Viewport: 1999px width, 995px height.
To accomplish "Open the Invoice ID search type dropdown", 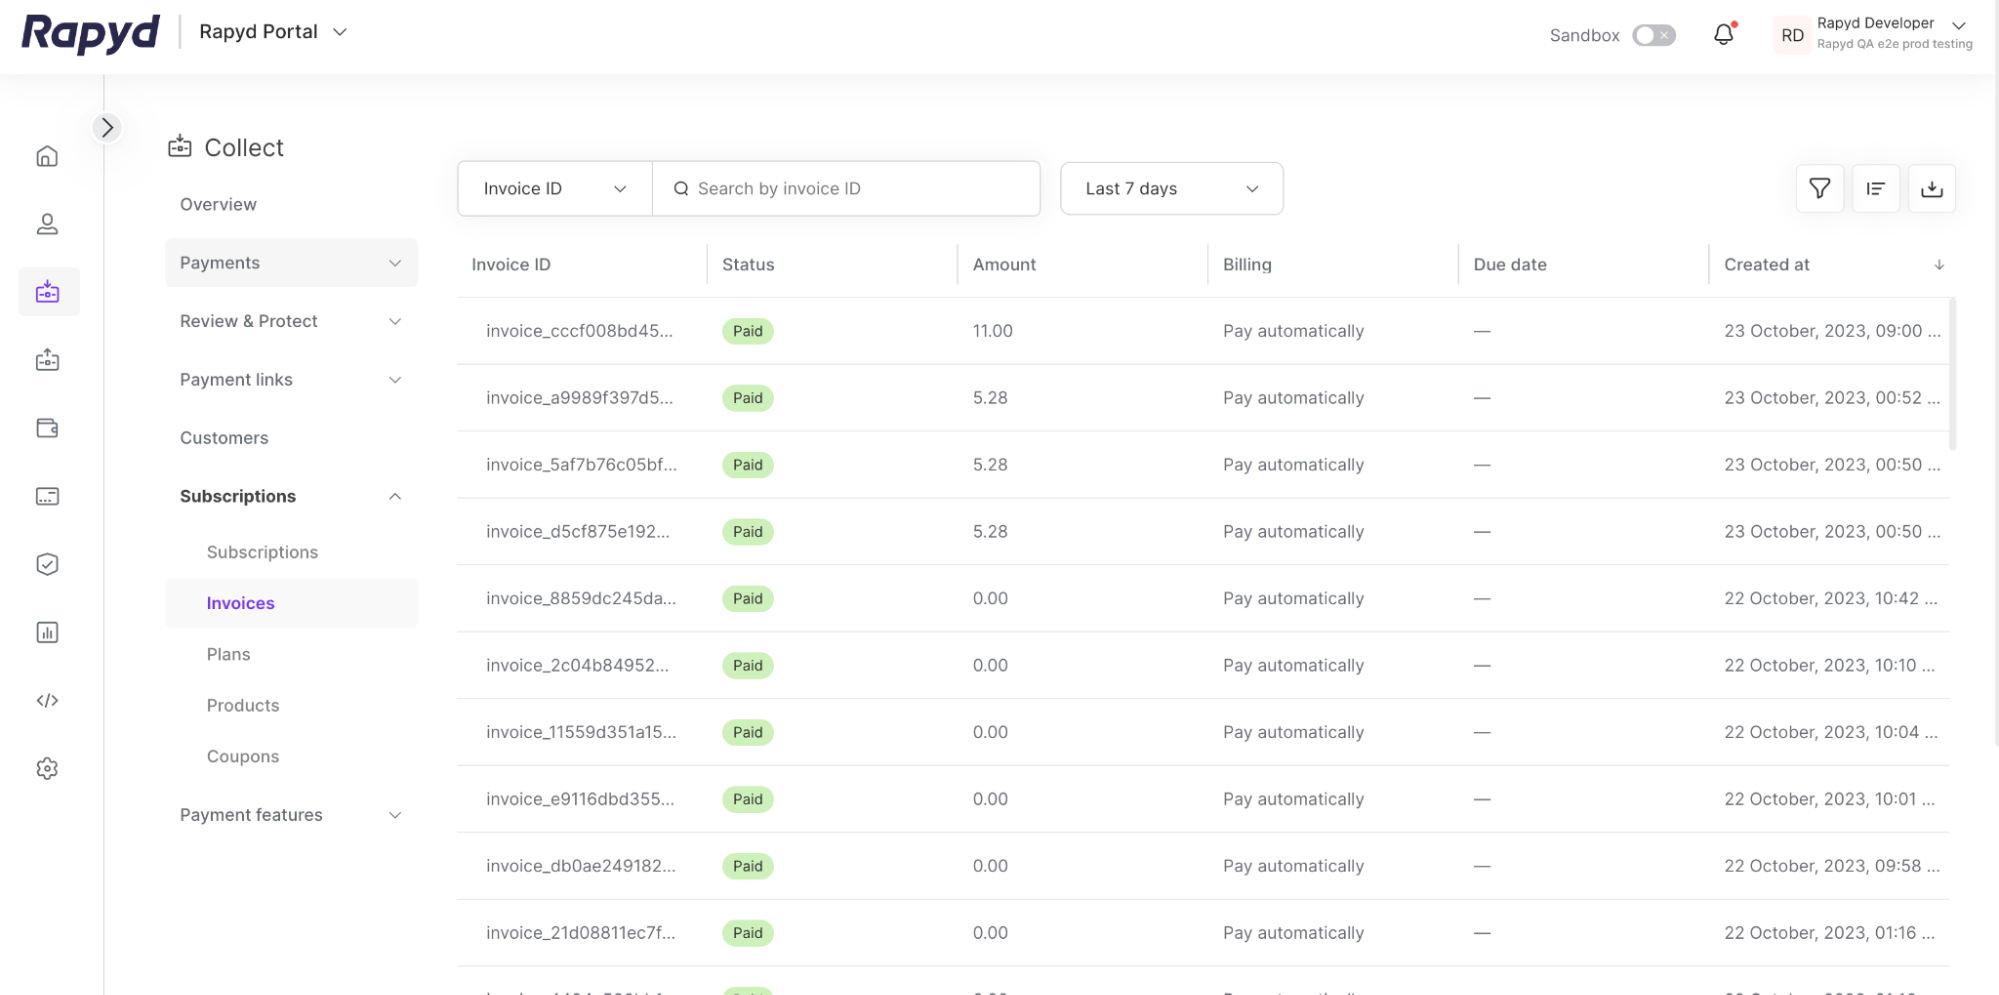I will pos(554,188).
